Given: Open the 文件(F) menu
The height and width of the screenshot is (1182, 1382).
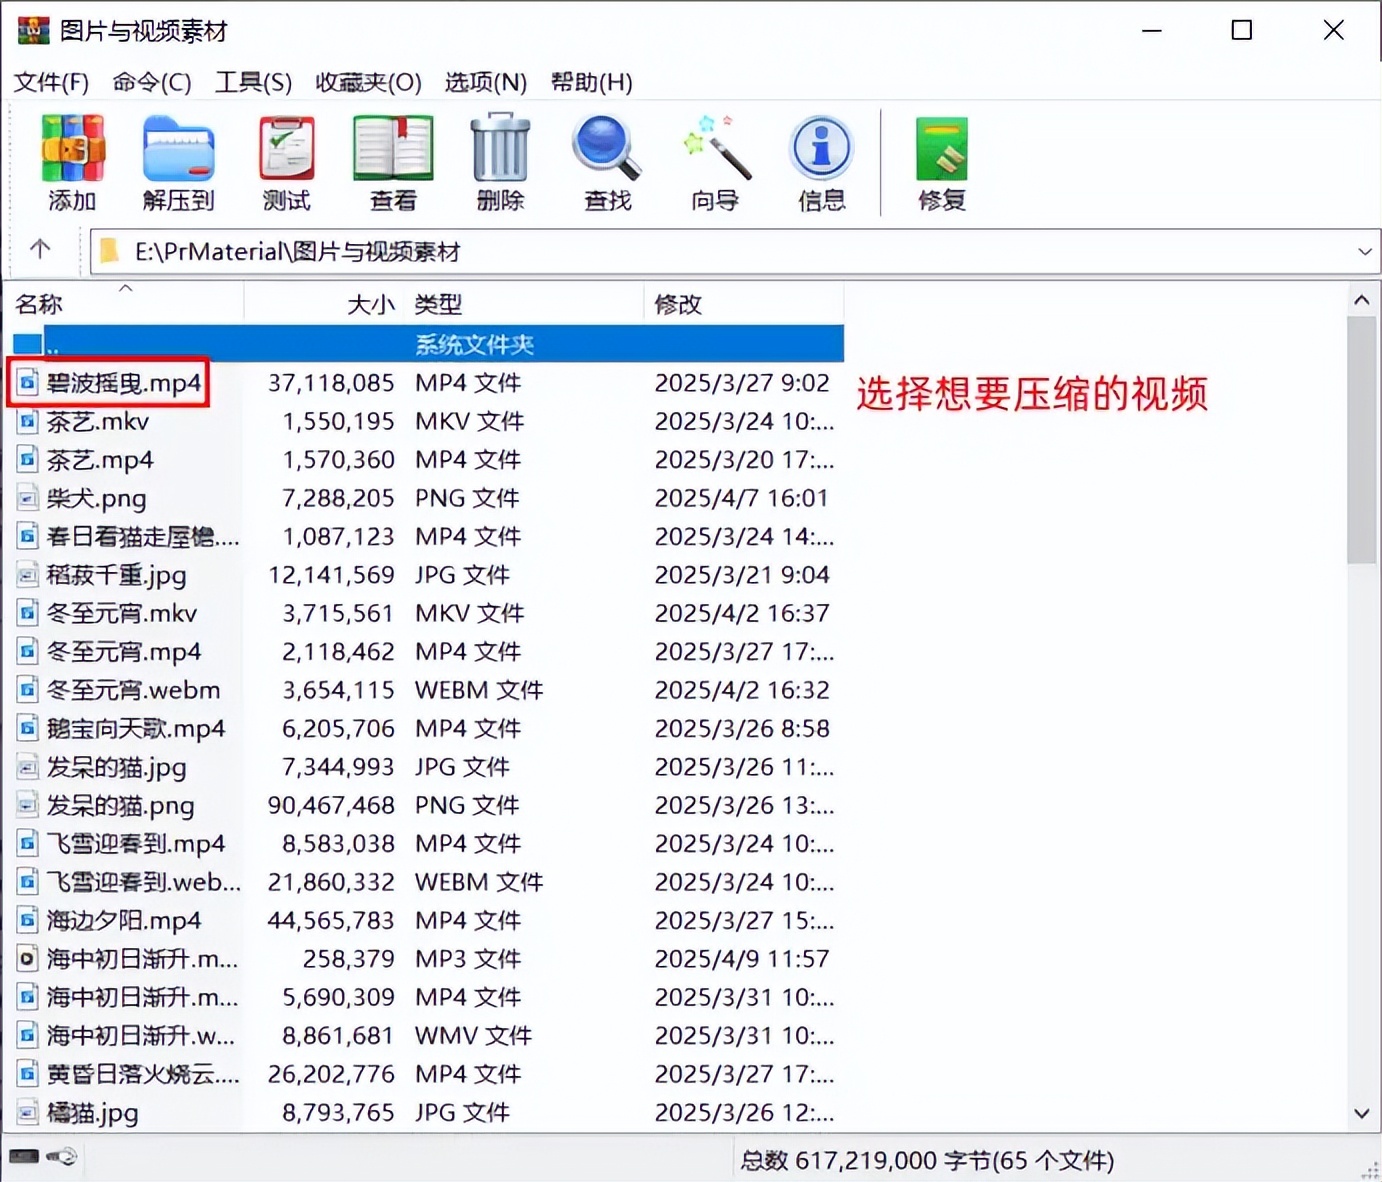Looking at the screenshot, I should [51, 82].
